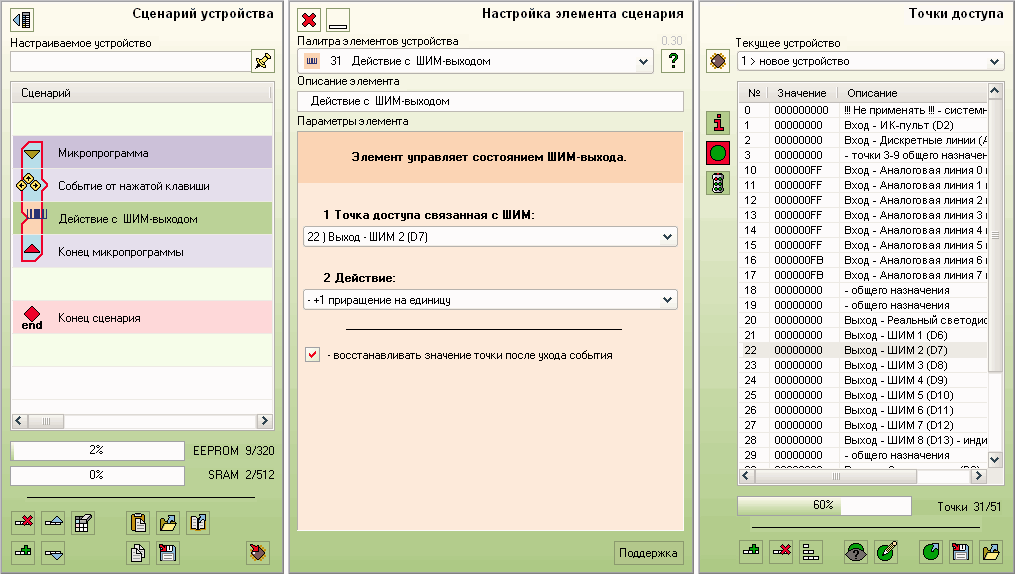This screenshot has height=574, width=1015.
Task: Select the Конец сценария item
Action: pyautogui.click(x=99, y=318)
